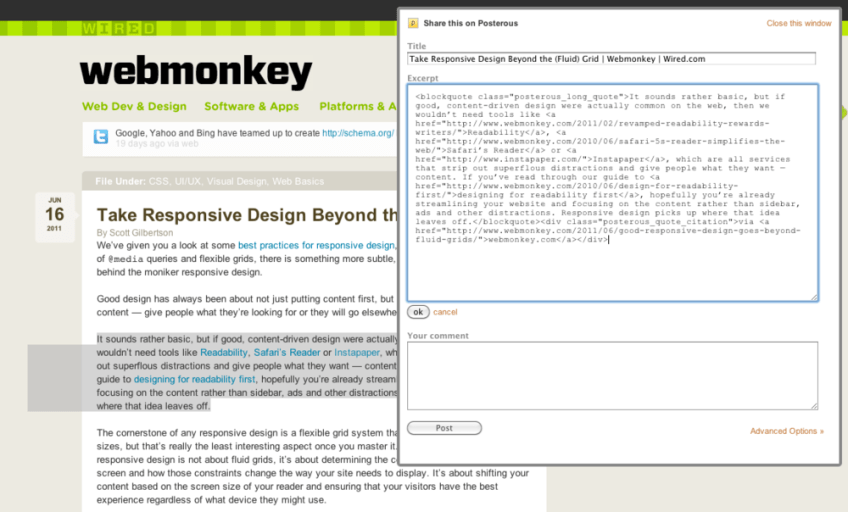Open the Software & Apps menu

point(251,106)
